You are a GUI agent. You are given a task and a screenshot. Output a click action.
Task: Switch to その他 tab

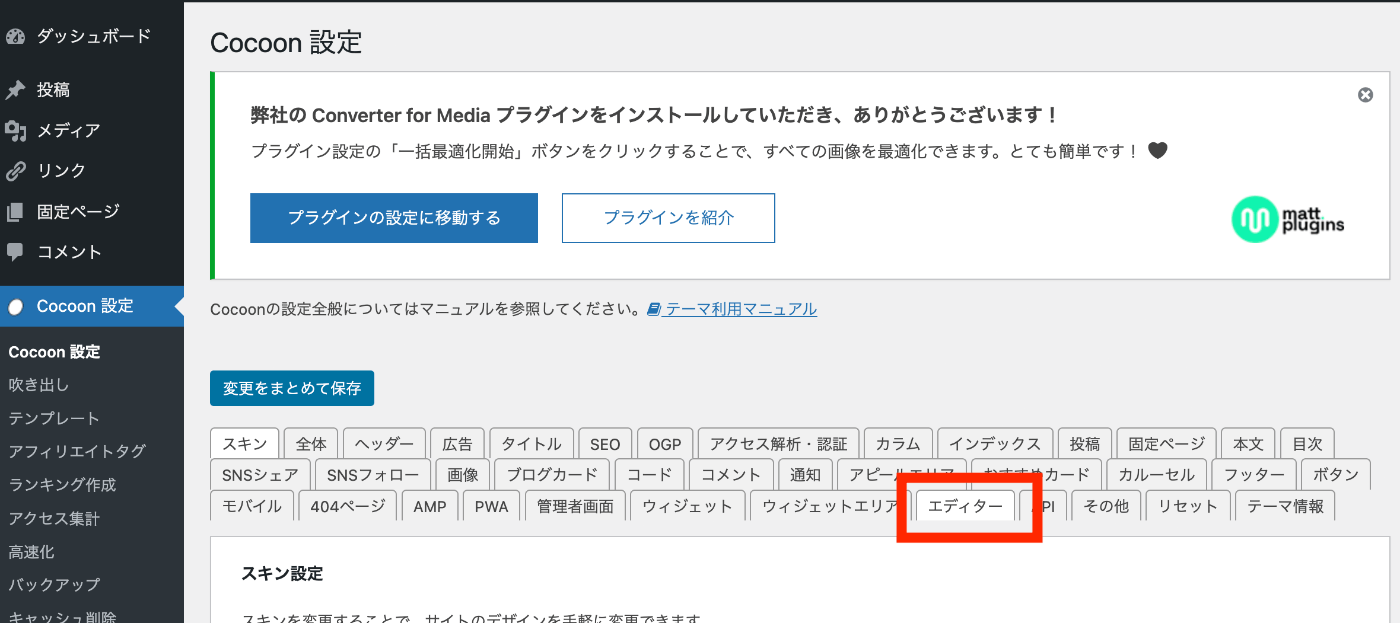[x=1106, y=506]
